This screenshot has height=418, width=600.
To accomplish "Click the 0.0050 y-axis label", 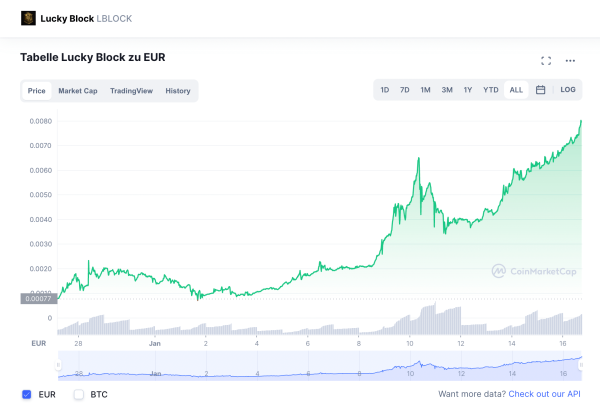I will coord(41,195).
